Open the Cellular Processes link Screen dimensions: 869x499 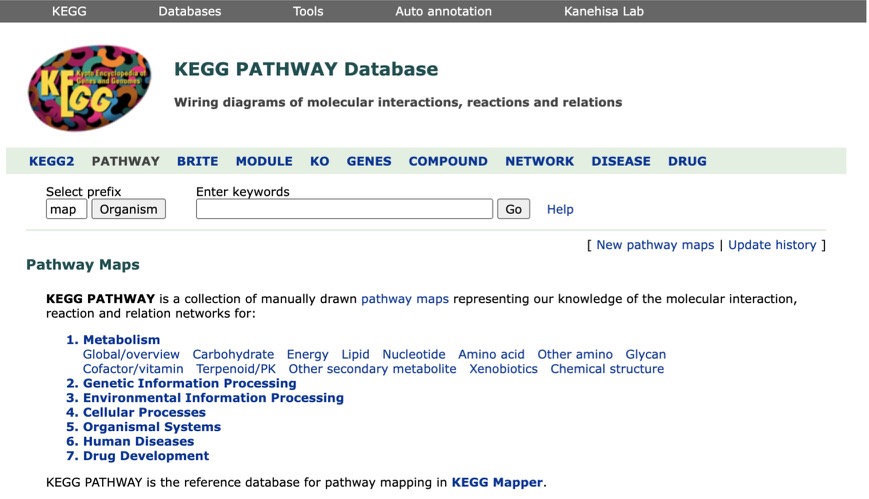coord(144,413)
